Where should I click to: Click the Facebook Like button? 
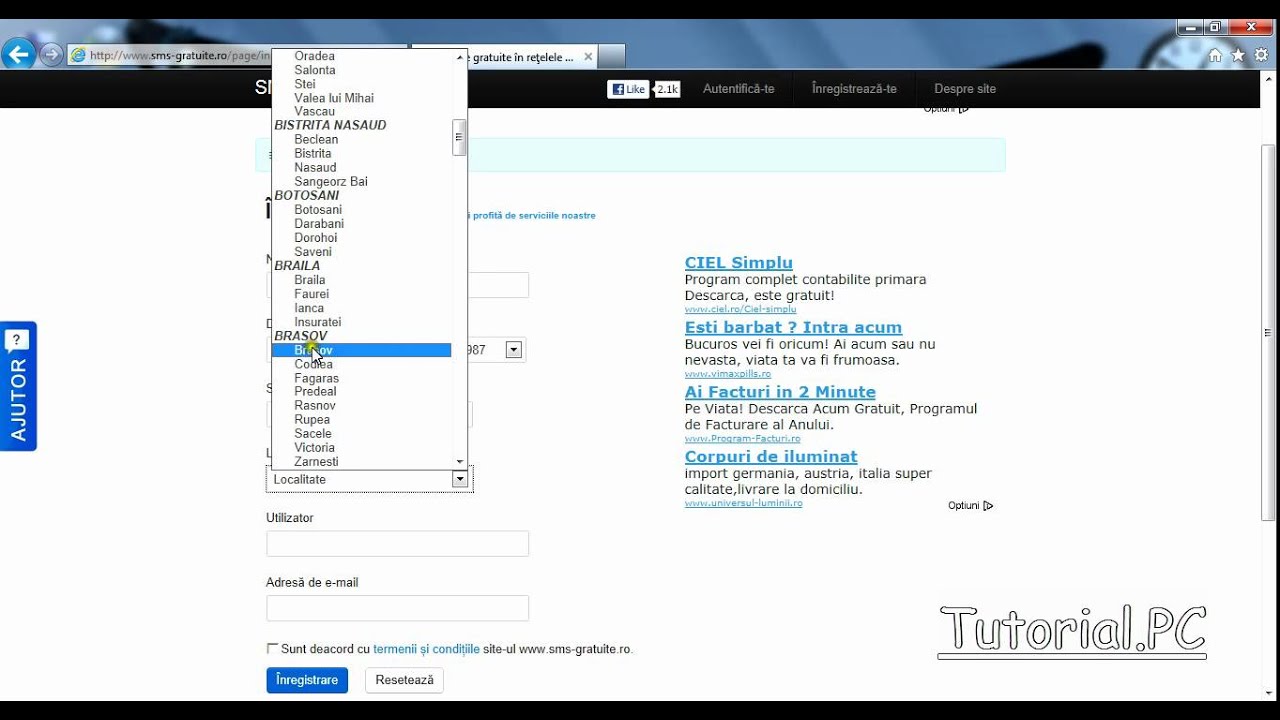628,89
